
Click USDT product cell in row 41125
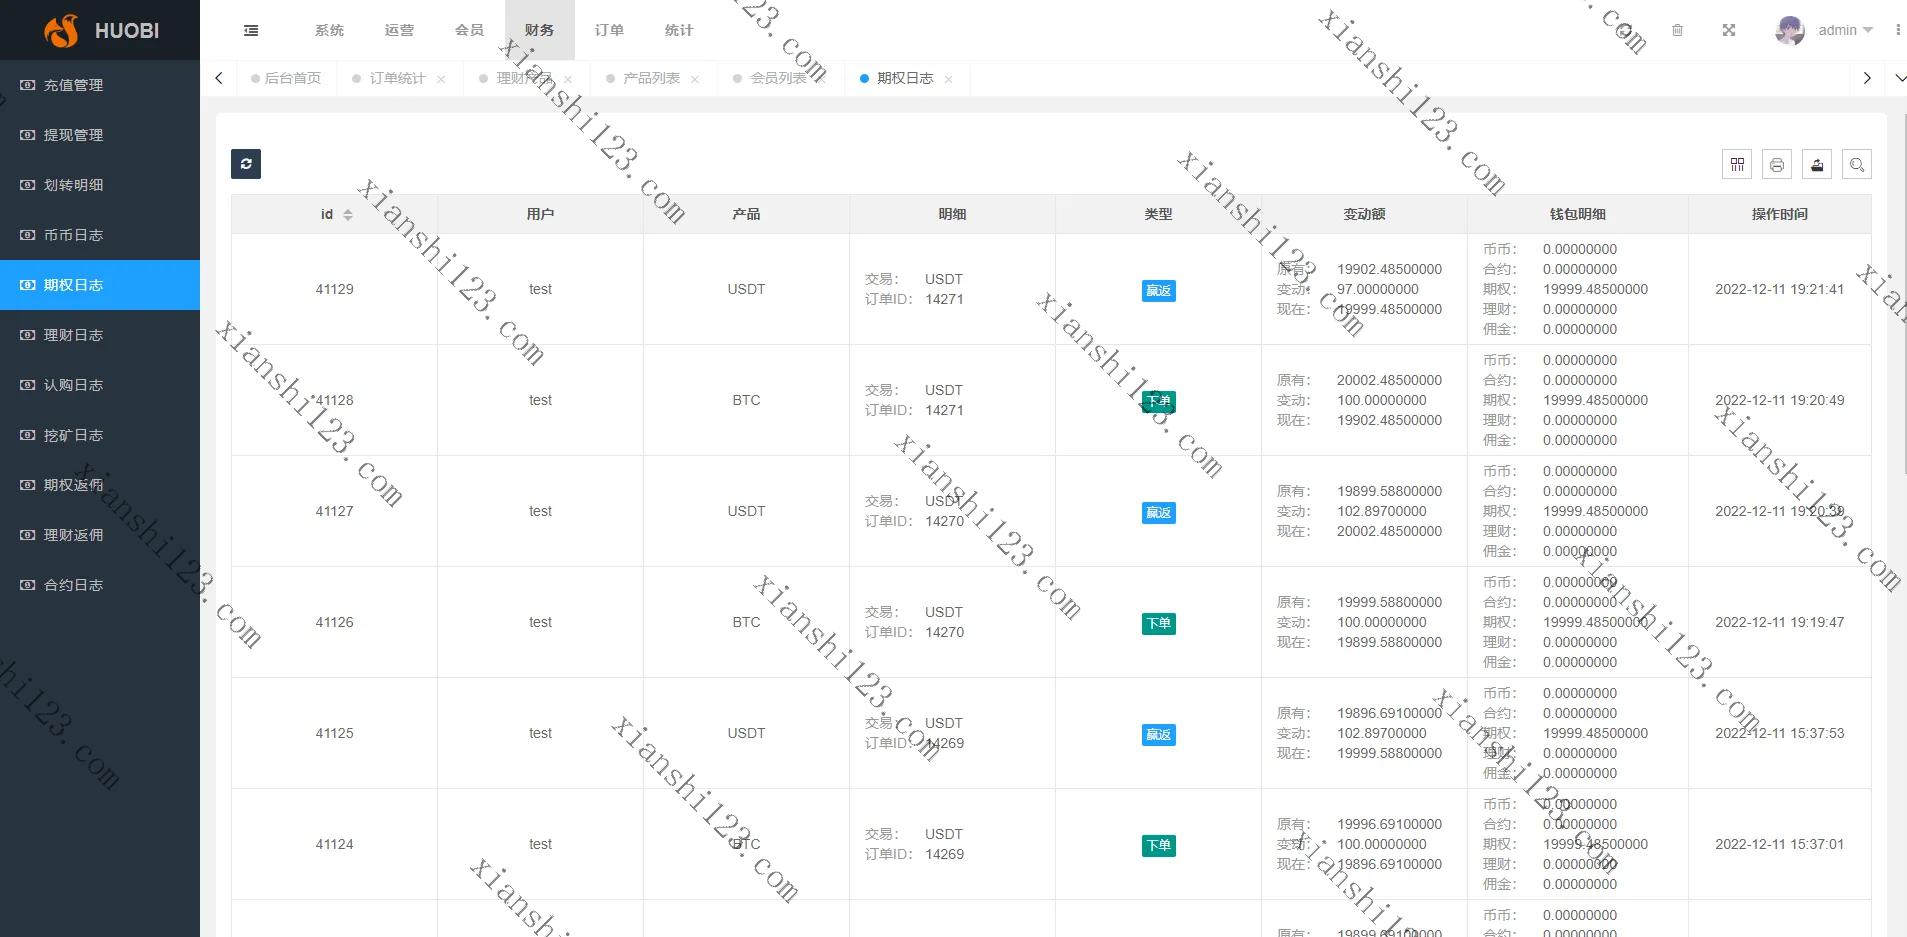pyautogui.click(x=746, y=733)
